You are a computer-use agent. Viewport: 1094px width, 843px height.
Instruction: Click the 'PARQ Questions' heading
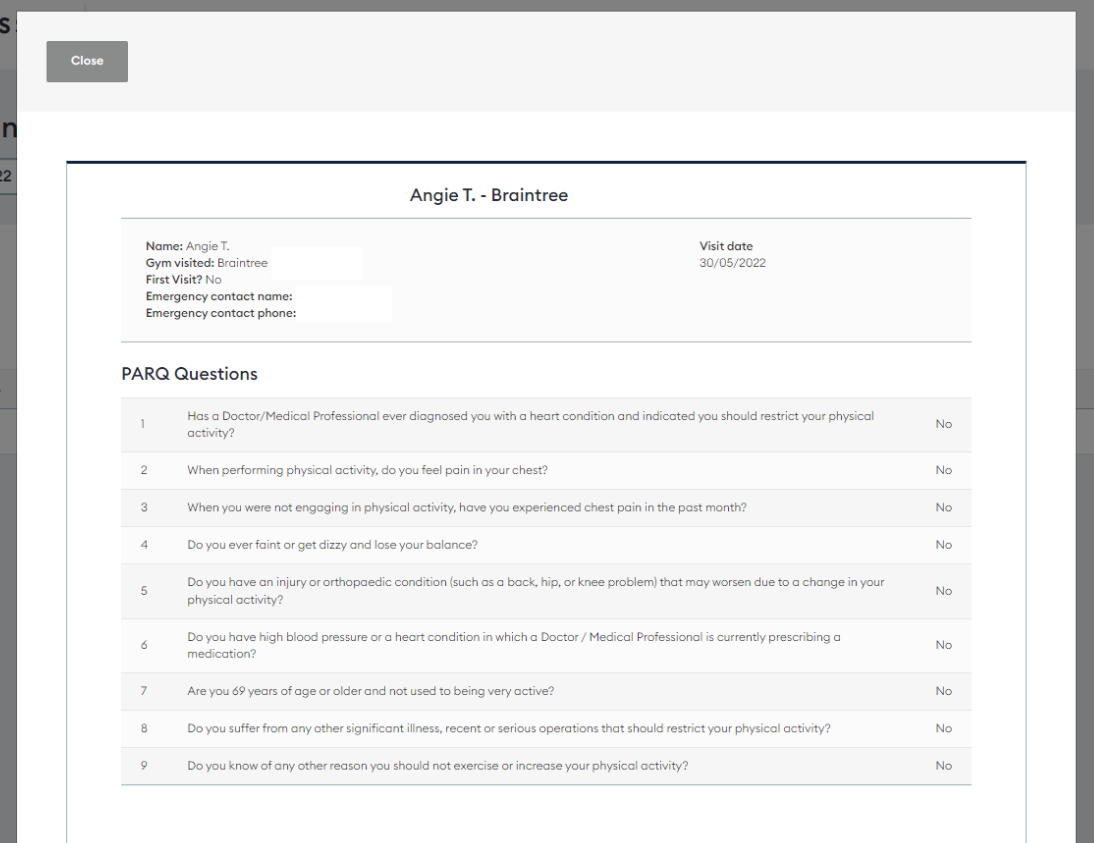point(189,374)
